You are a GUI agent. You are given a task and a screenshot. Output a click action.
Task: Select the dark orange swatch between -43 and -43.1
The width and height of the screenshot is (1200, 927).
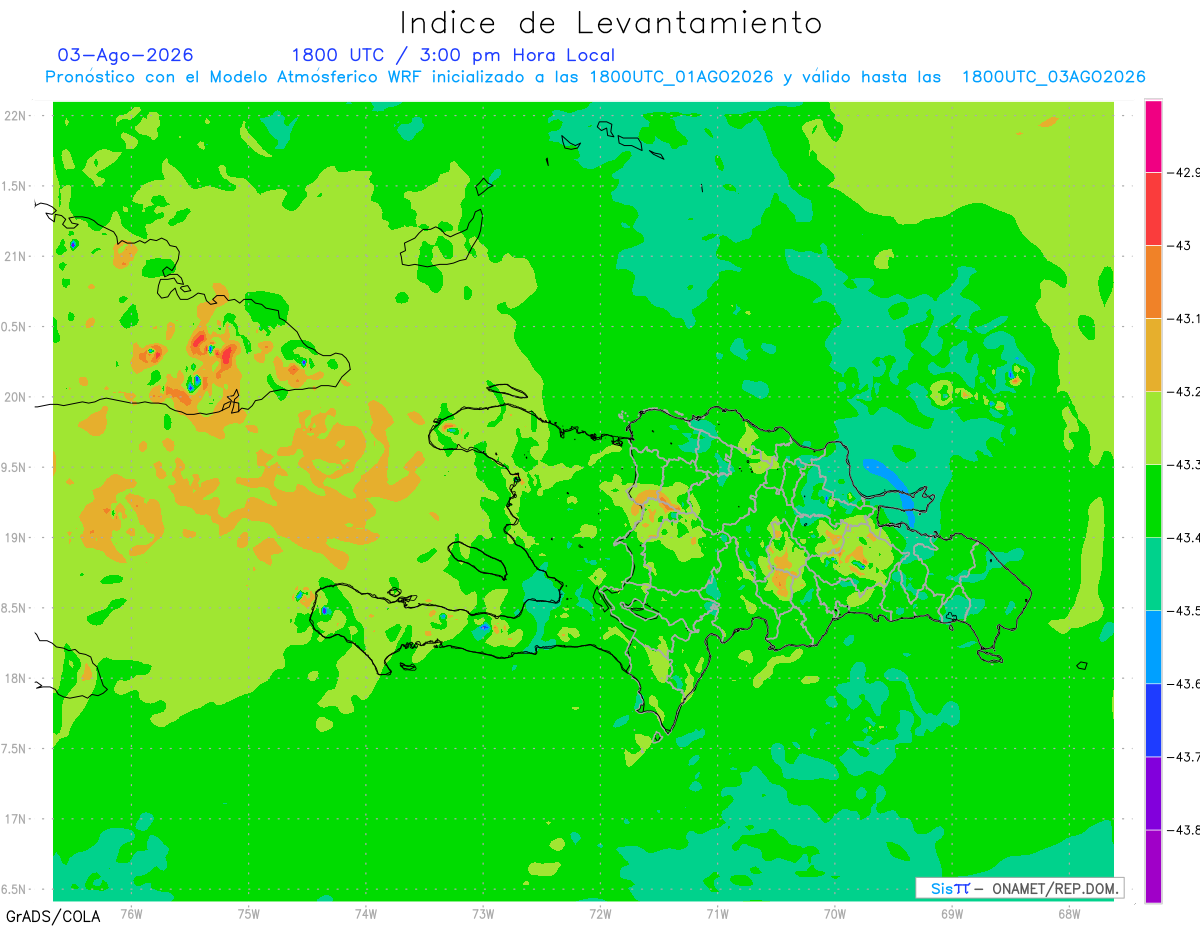pyautogui.click(x=1153, y=282)
